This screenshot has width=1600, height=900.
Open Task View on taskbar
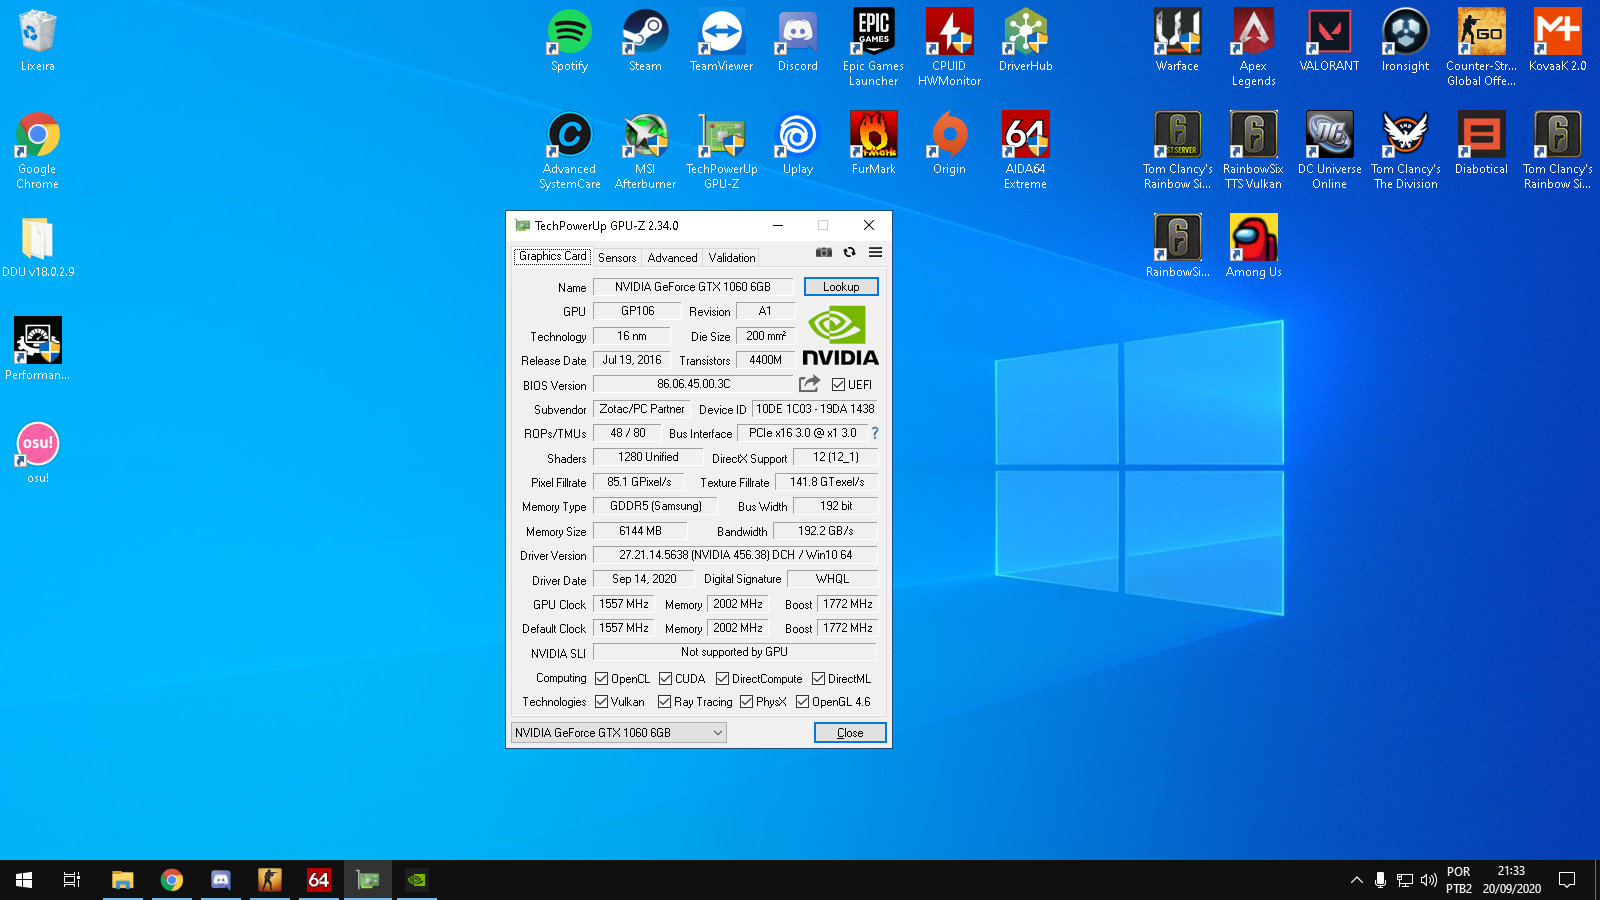pyautogui.click(x=72, y=880)
